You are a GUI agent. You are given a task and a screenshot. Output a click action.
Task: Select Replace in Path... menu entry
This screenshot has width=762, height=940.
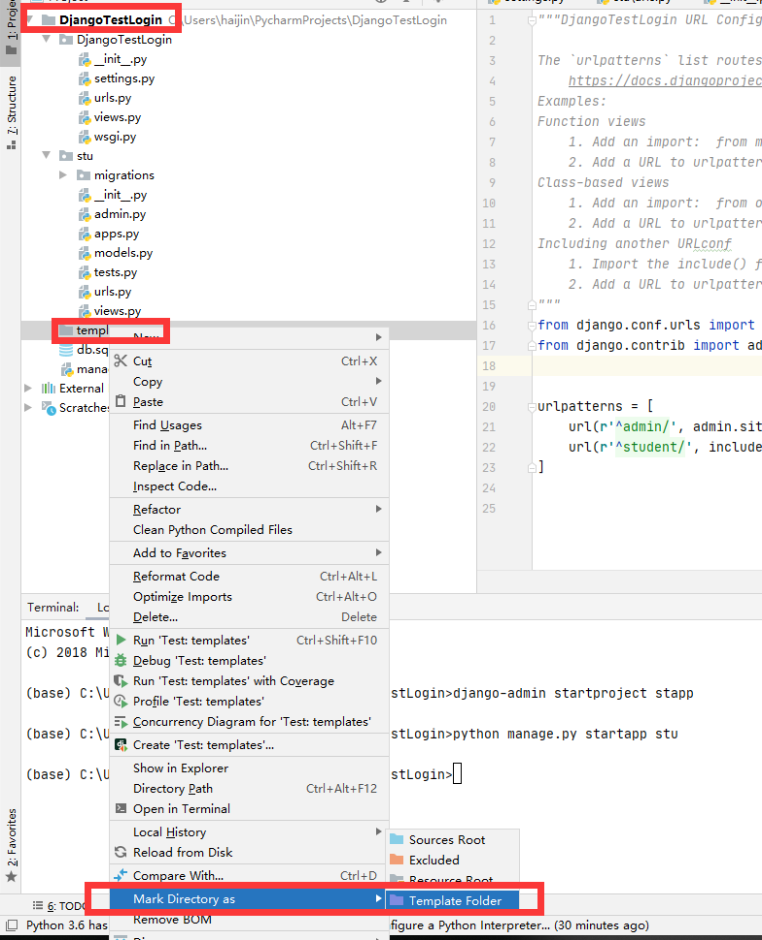pyautogui.click(x=249, y=466)
